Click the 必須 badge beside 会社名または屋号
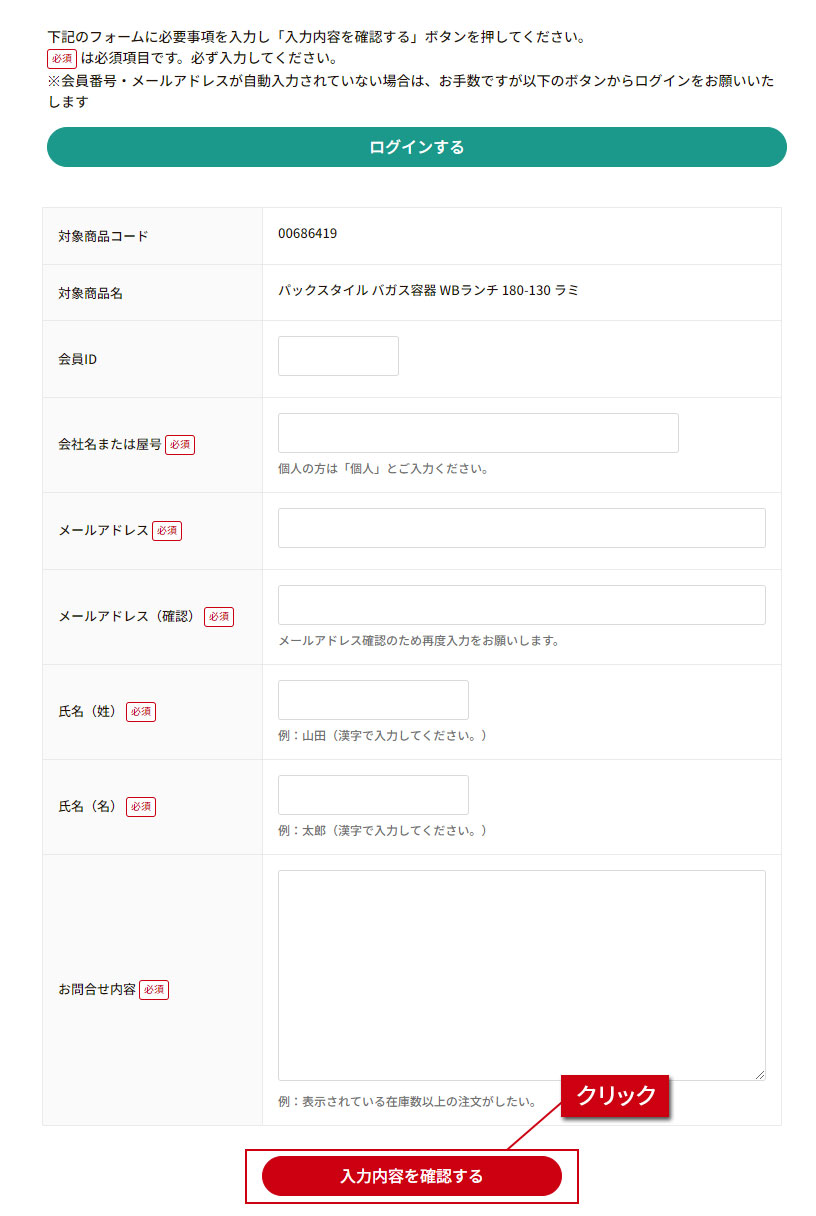 pyautogui.click(x=179, y=445)
